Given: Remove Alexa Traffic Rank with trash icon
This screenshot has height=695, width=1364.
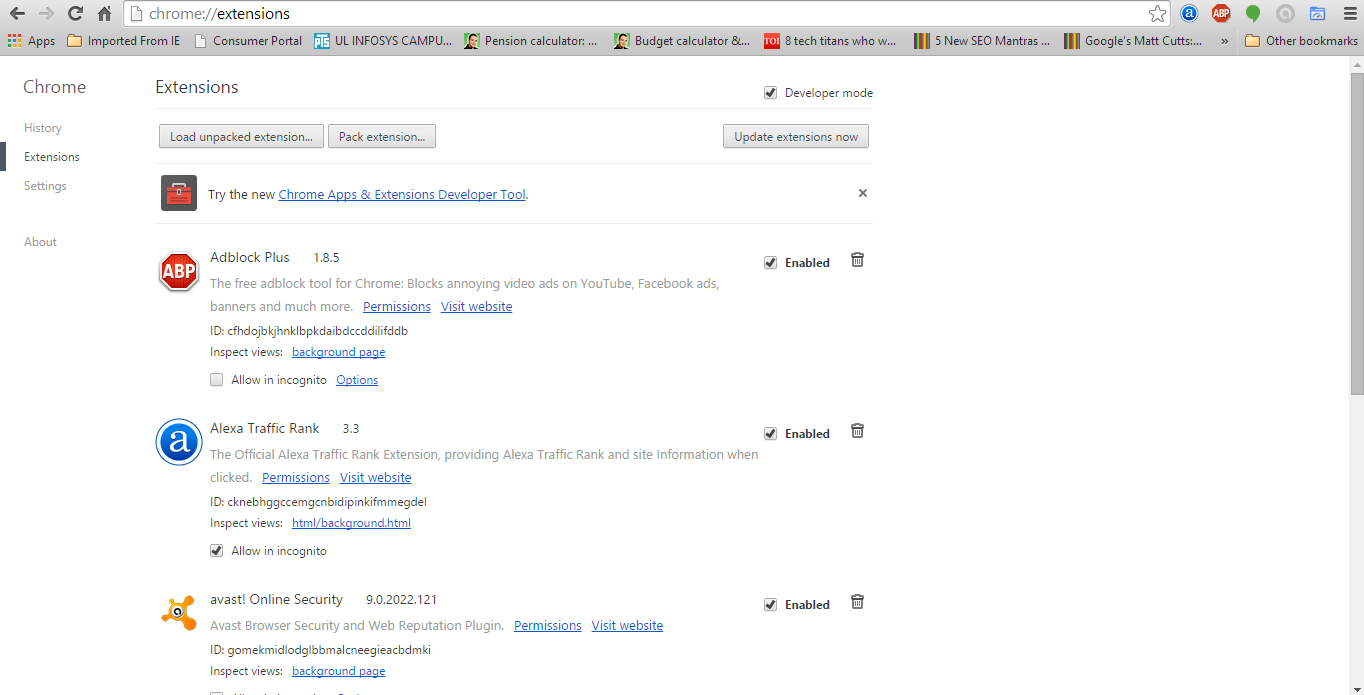Looking at the screenshot, I should coord(857,431).
